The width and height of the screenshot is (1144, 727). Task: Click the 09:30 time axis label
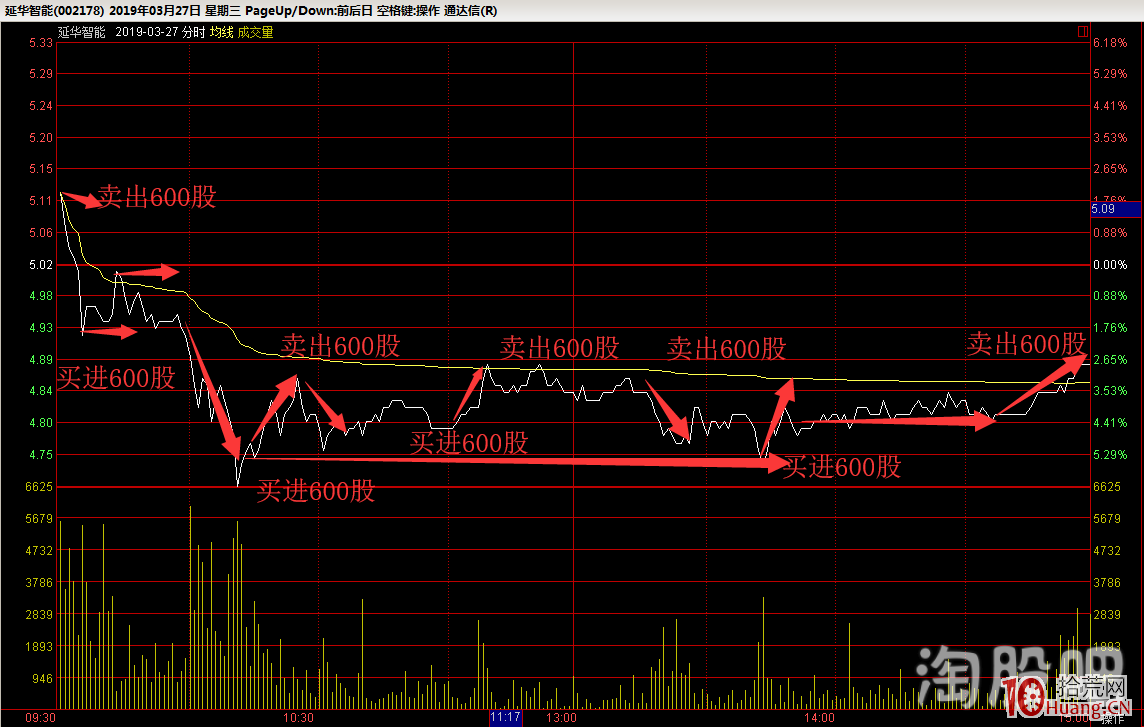40,718
